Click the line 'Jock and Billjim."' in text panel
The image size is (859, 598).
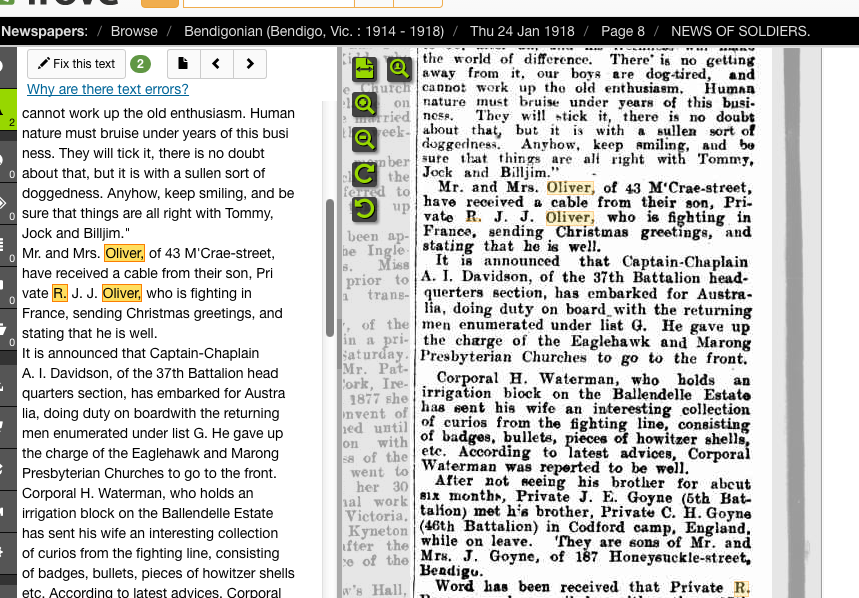point(76,233)
